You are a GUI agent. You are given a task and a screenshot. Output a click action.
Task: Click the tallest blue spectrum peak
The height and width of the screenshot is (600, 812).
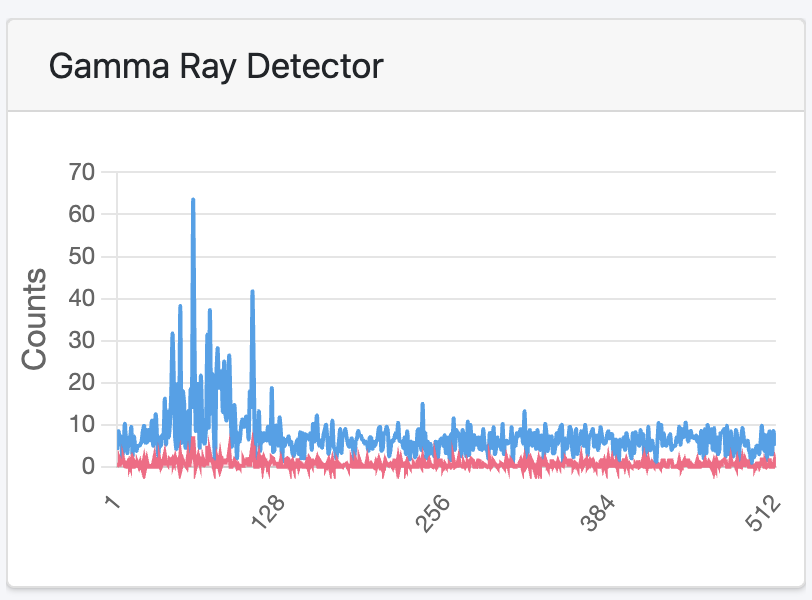(x=194, y=200)
